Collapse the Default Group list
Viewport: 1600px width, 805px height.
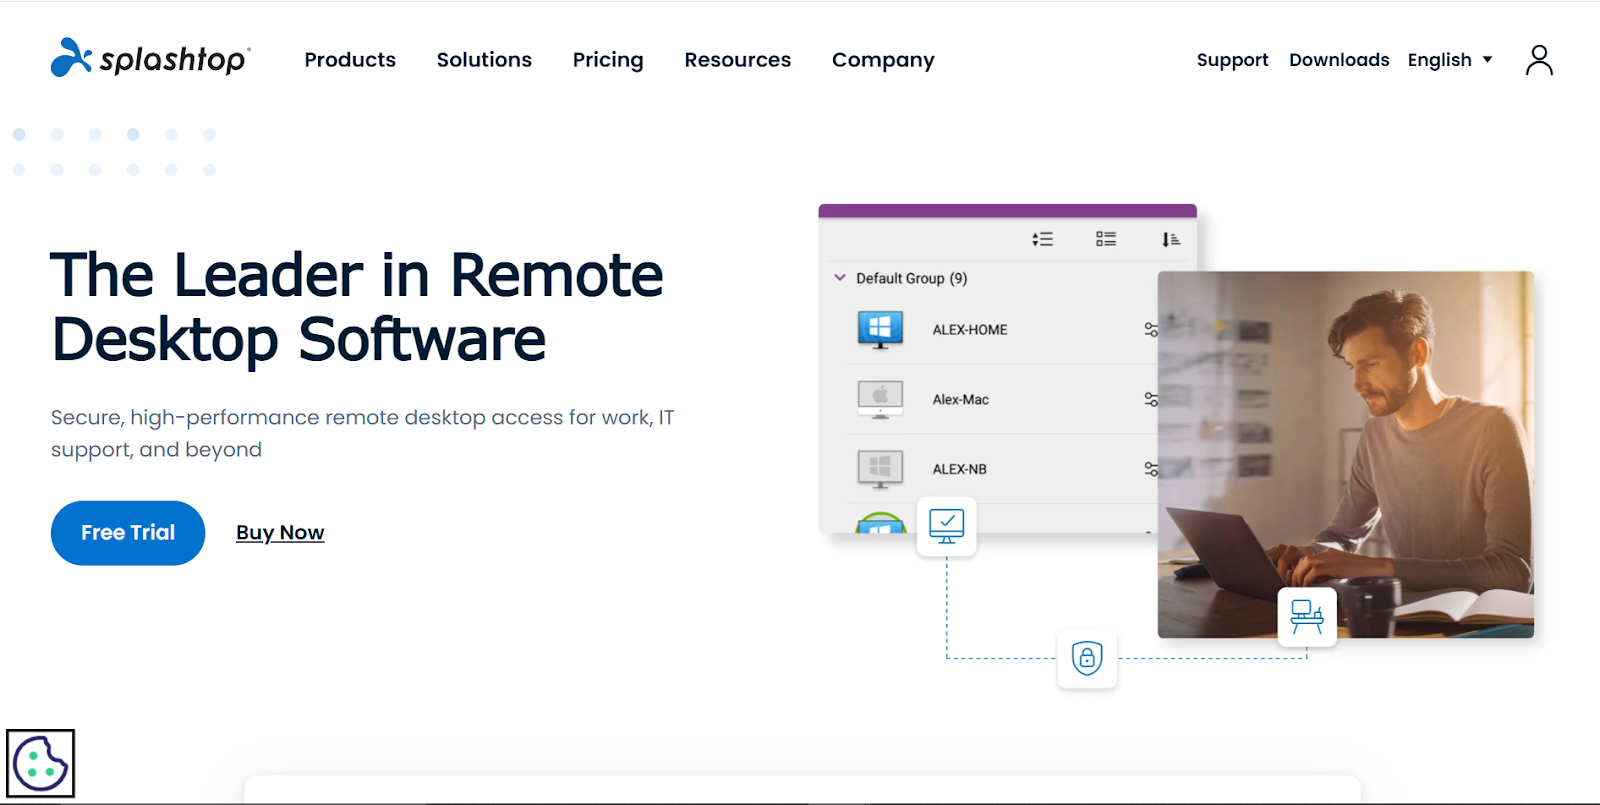click(840, 278)
